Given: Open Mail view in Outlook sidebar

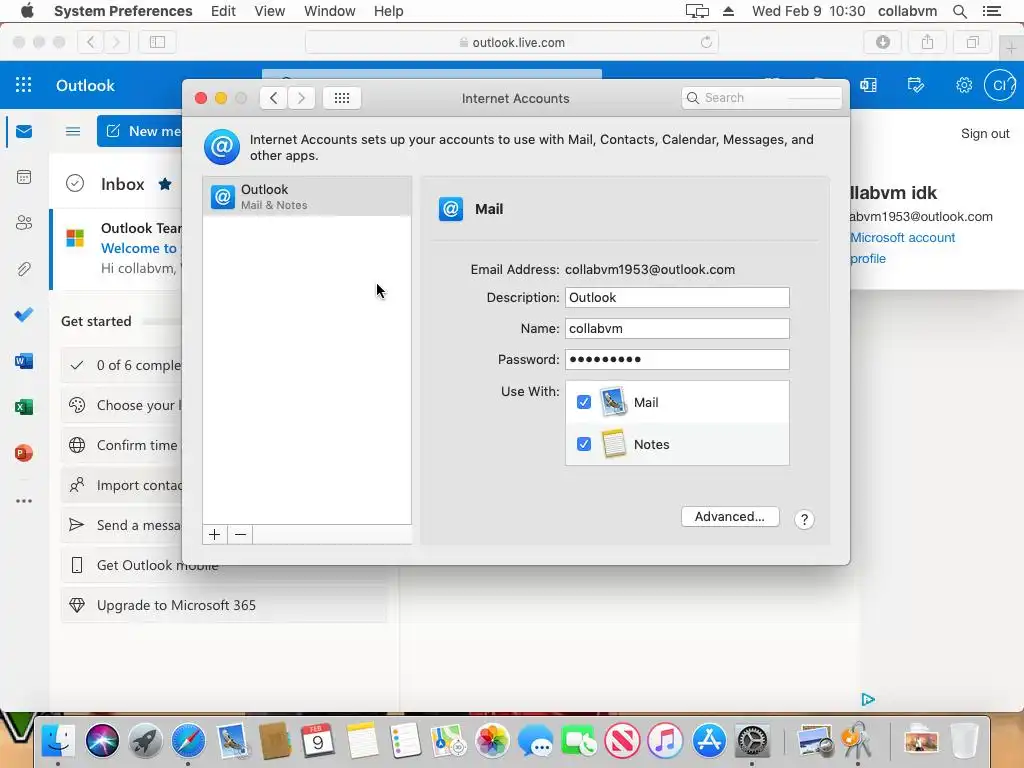Looking at the screenshot, I should [24, 132].
